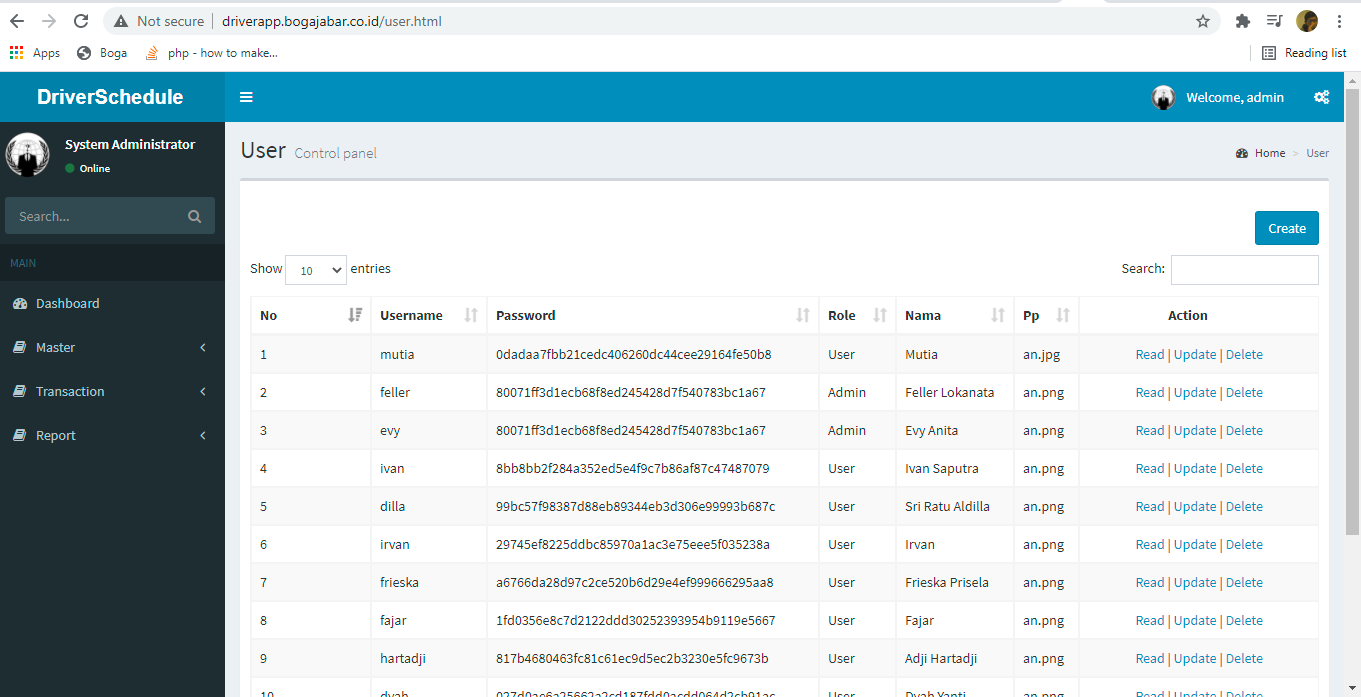The image size is (1361, 697).
Task: Click the Home breadcrumb dashboard icon
Action: (x=1242, y=153)
